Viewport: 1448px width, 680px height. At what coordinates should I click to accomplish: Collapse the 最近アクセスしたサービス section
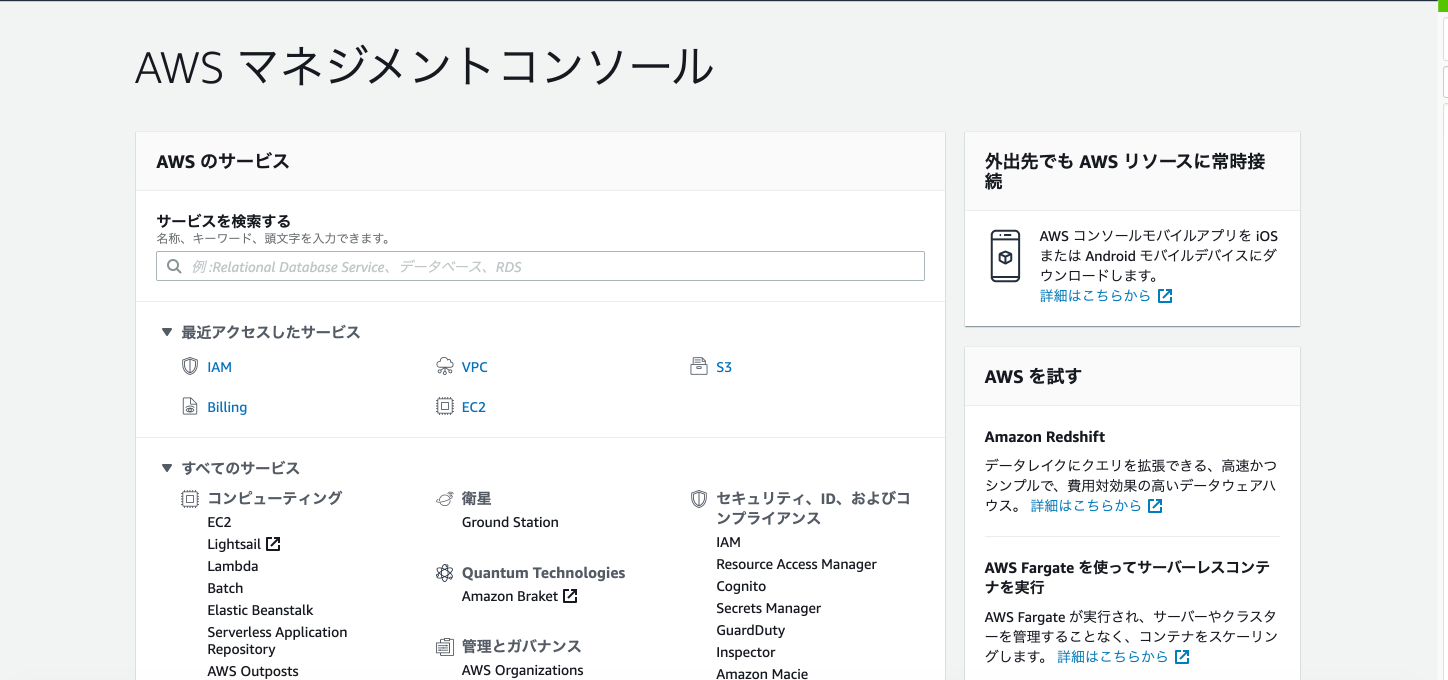tap(167, 332)
